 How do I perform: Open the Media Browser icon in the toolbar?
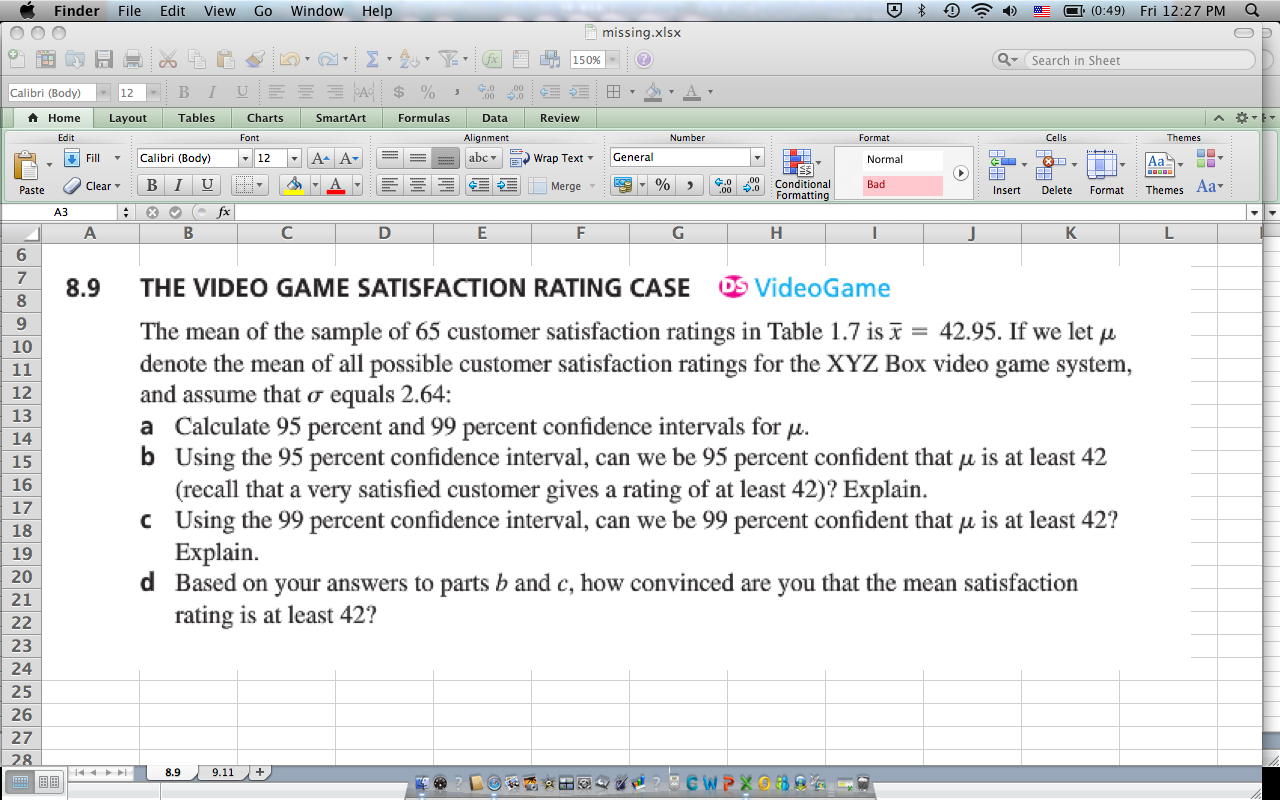(548, 60)
